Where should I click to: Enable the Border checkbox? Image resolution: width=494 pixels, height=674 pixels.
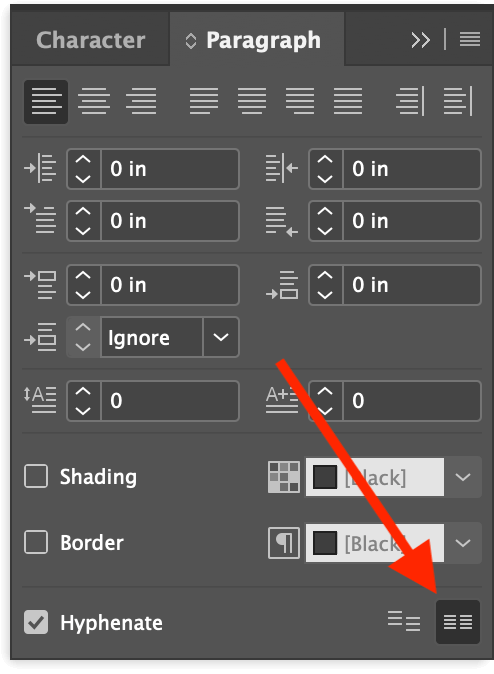coord(36,542)
